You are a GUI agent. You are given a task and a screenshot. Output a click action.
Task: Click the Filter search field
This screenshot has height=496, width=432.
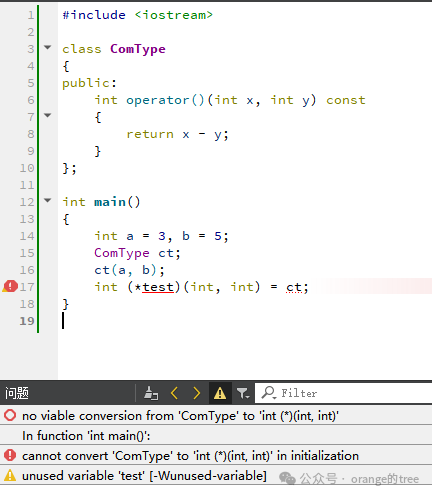point(343,393)
